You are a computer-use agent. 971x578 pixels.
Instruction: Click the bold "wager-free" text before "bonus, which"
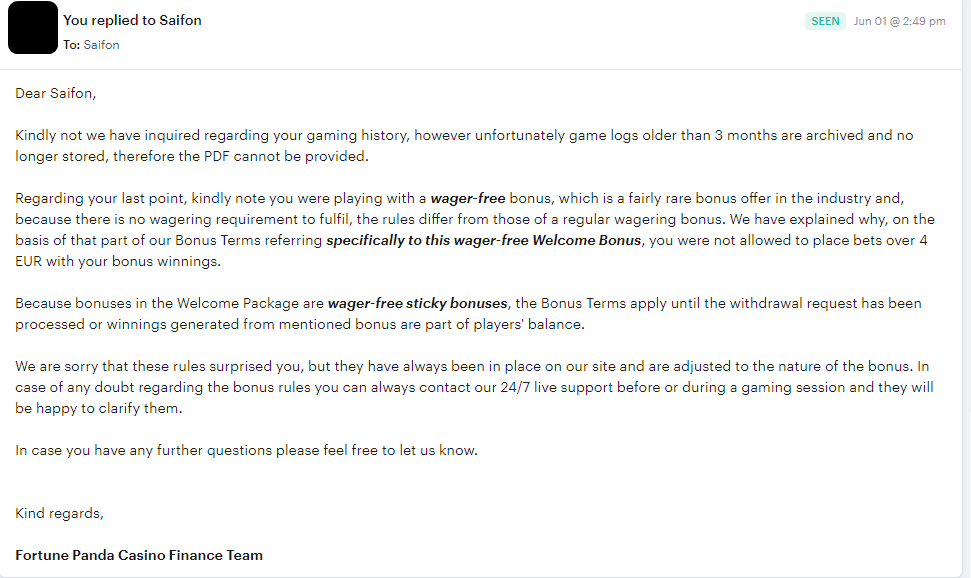point(470,198)
